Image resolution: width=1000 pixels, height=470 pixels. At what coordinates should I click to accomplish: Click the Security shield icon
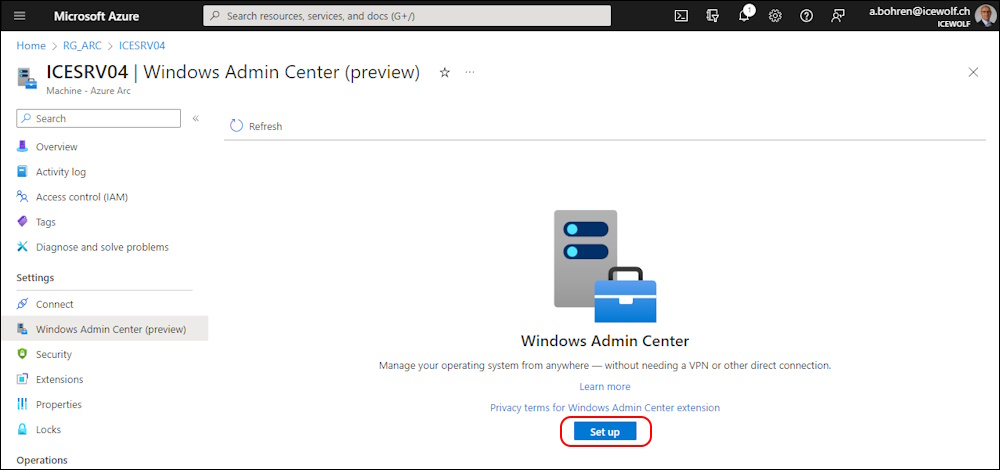[x=23, y=354]
